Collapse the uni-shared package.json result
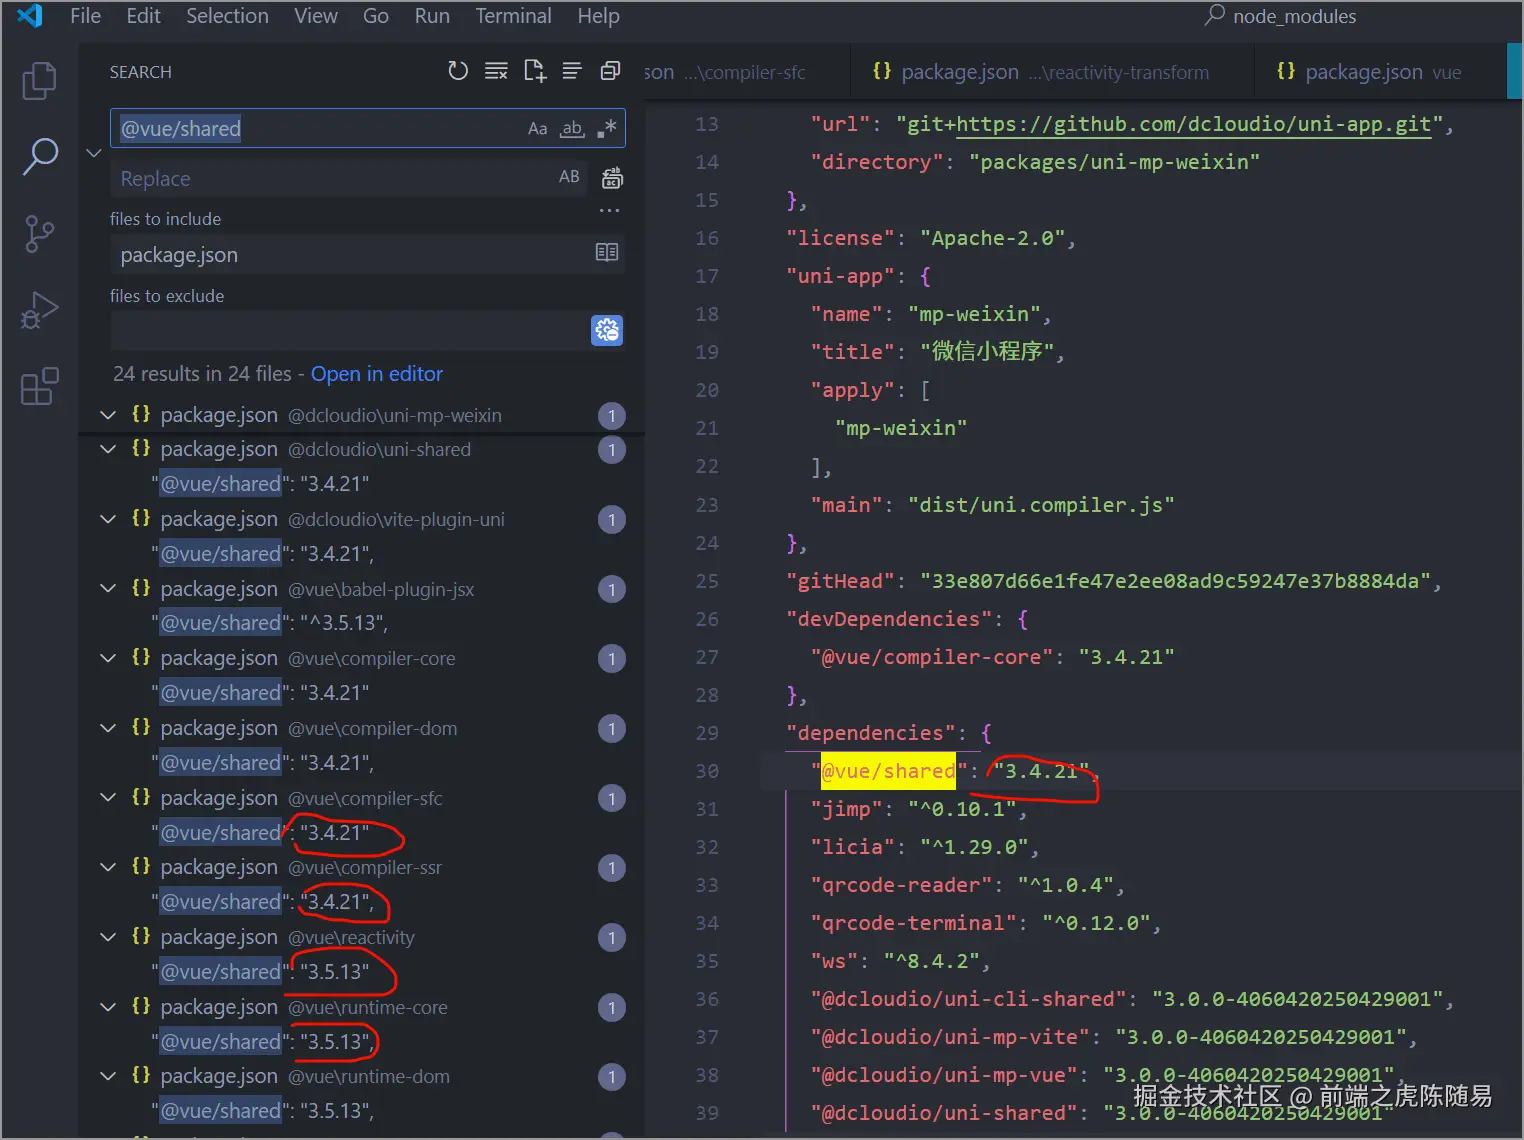 [108, 449]
